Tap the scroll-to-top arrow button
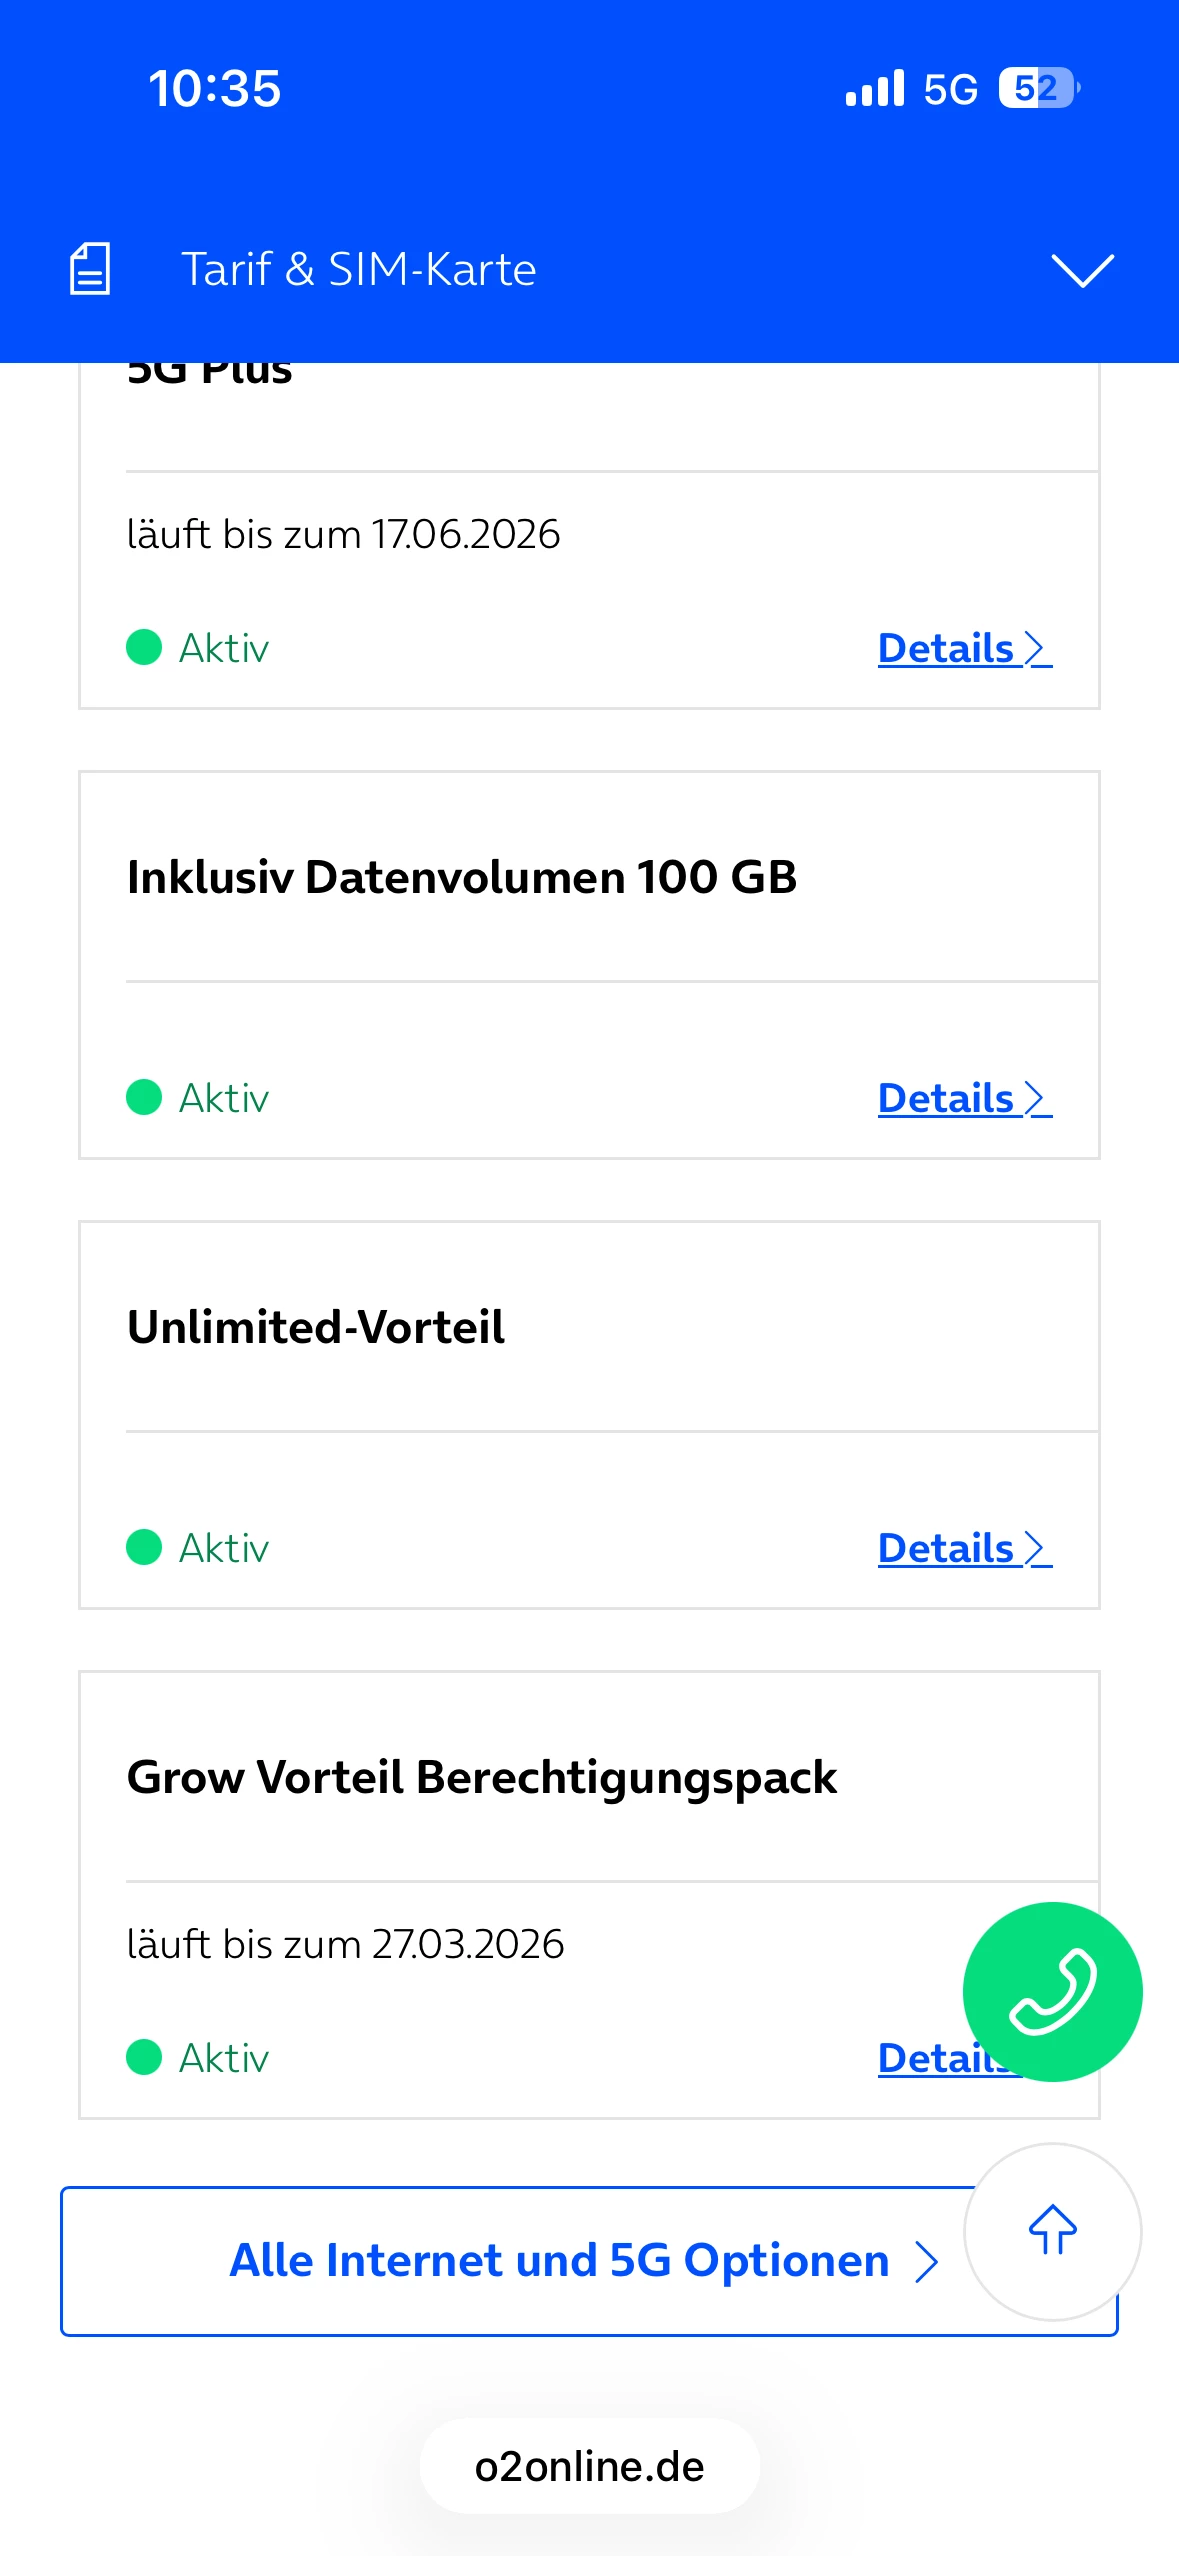1179x2556 pixels. click(x=1052, y=2230)
